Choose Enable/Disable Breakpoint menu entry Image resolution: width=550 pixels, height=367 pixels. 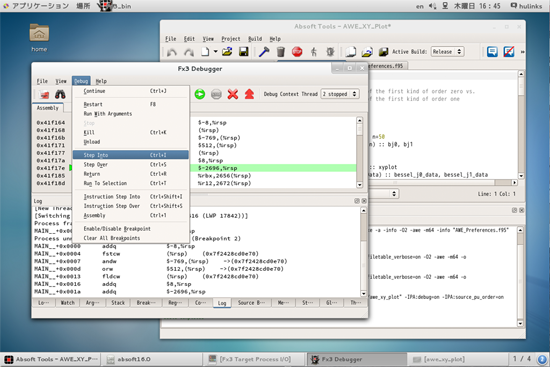(131, 228)
